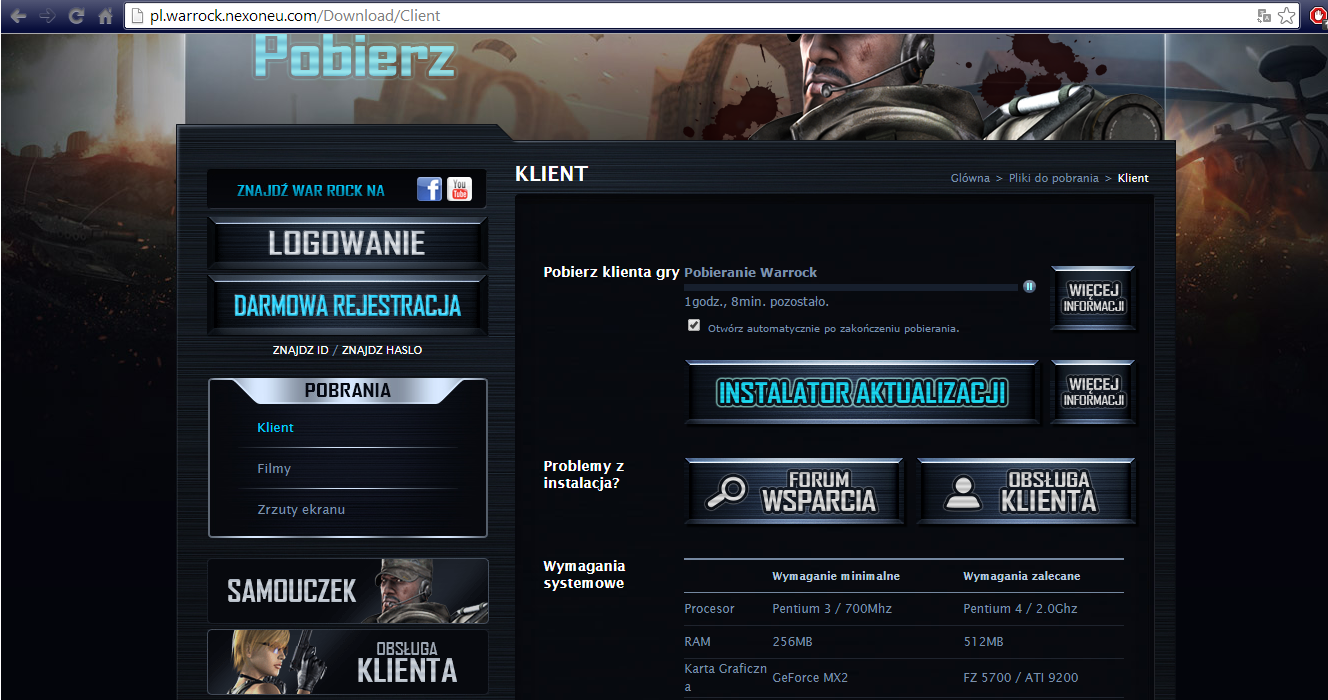Screen dimensions: 1328x700
Task: Download the INSTALATOR AKTUALIZACJI
Action: [862, 392]
